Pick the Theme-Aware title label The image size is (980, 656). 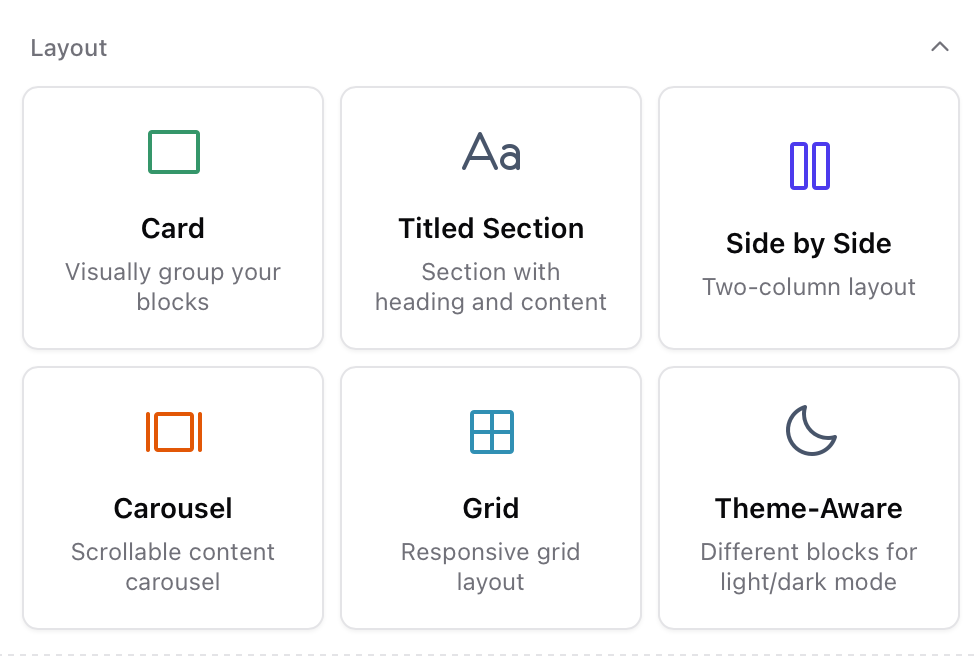[x=809, y=508]
